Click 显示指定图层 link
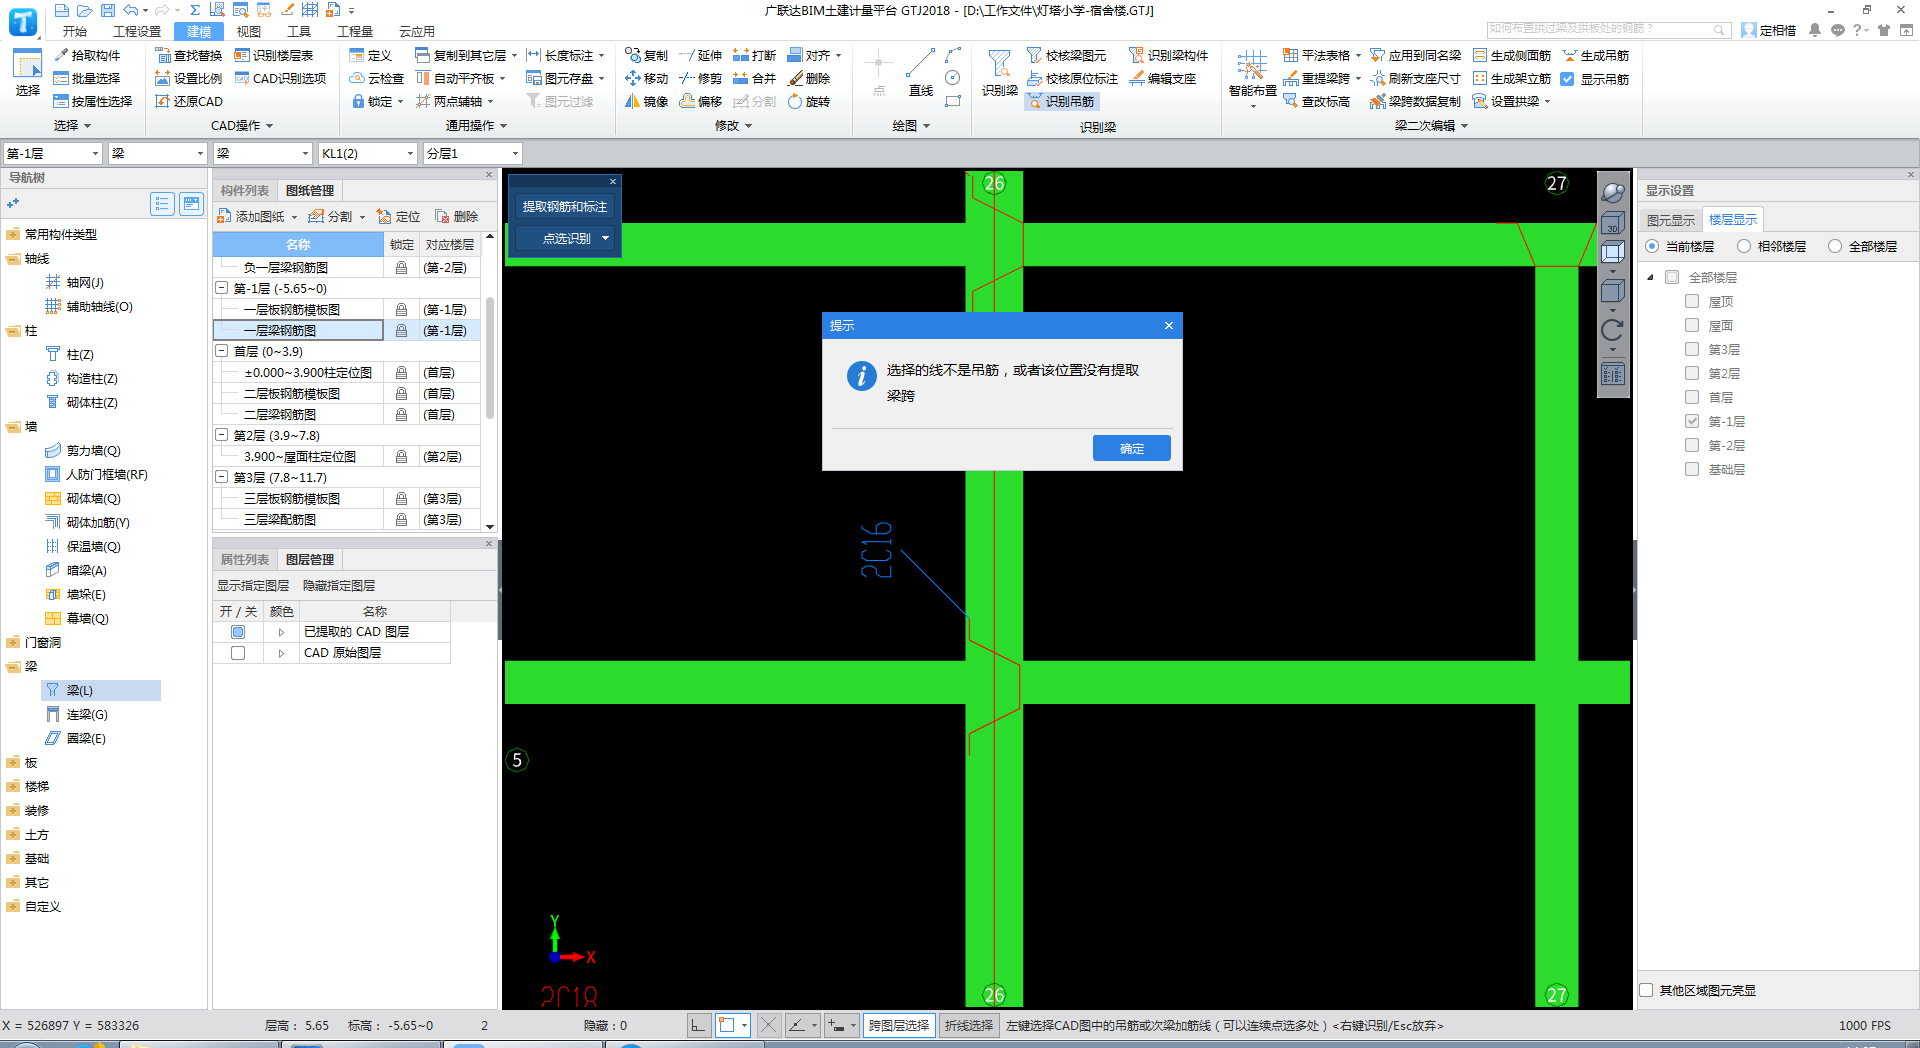1920x1048 pixels. click(253, 585)
